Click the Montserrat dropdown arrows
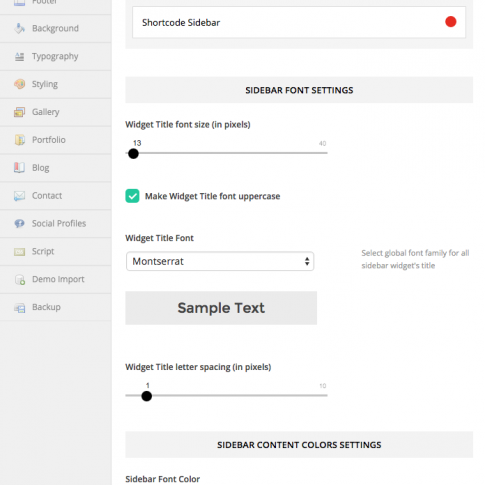This screenshot has width=485, height=485. point(307,261)
